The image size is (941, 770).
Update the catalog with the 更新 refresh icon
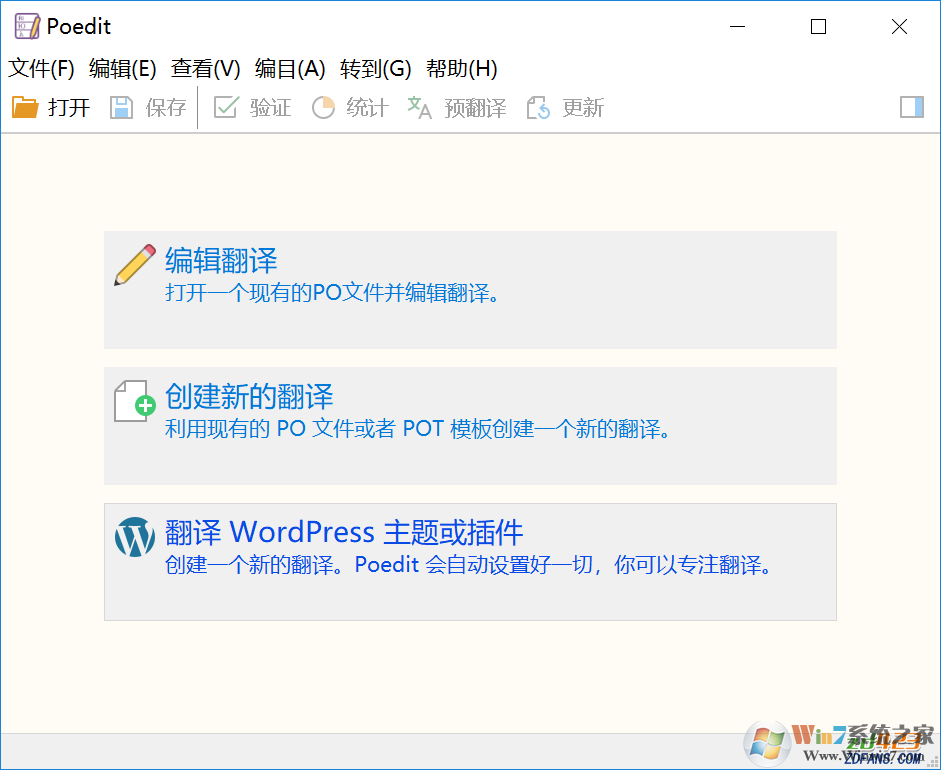coord(537,107)
